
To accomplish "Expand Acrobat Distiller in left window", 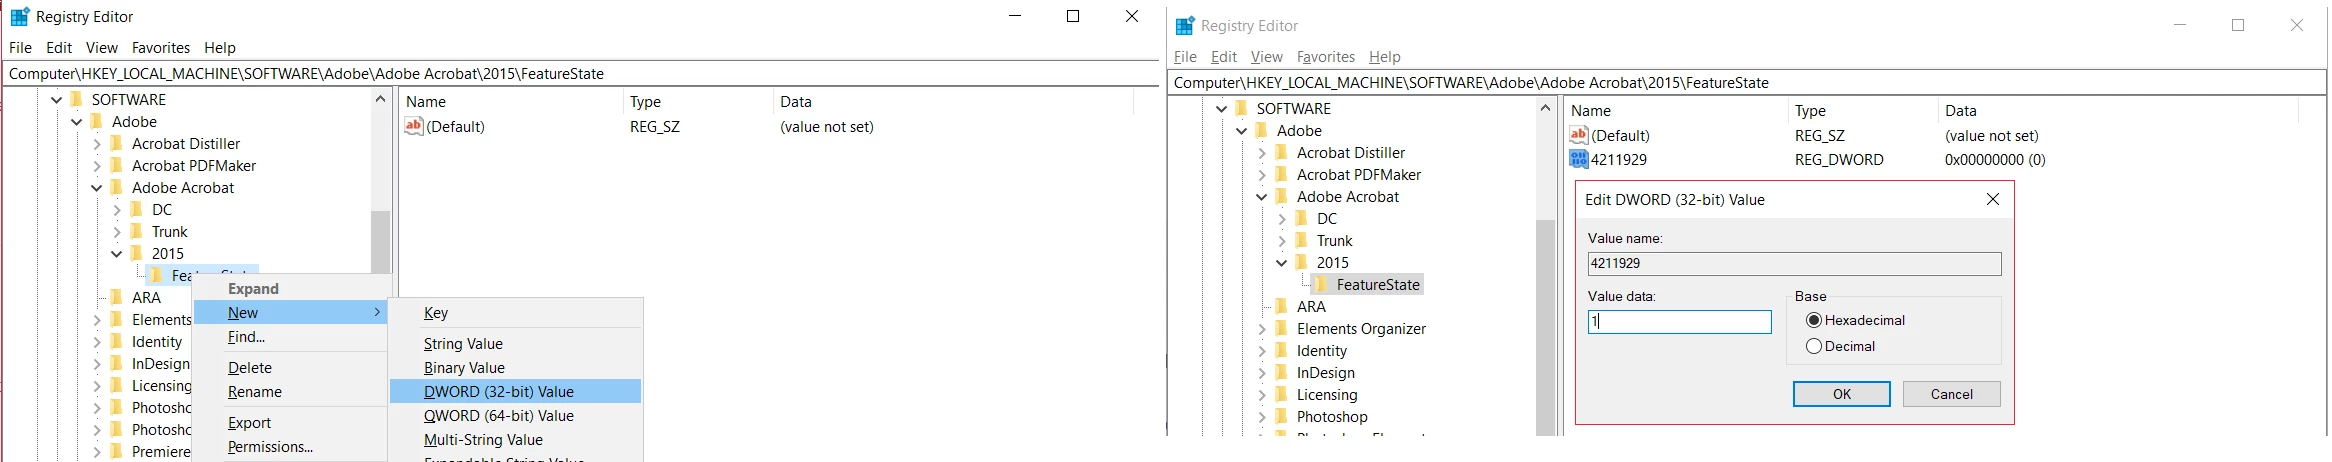I will (97, 143).
